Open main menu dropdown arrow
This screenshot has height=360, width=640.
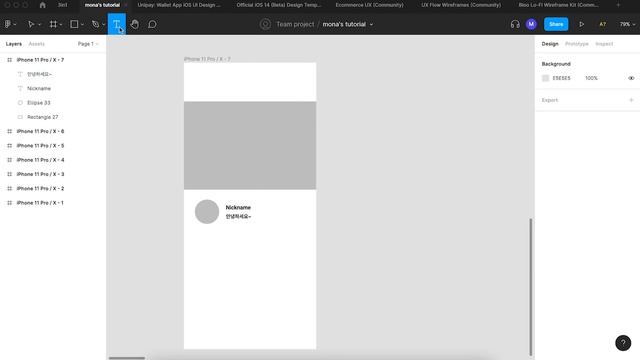tap(15, 24)
